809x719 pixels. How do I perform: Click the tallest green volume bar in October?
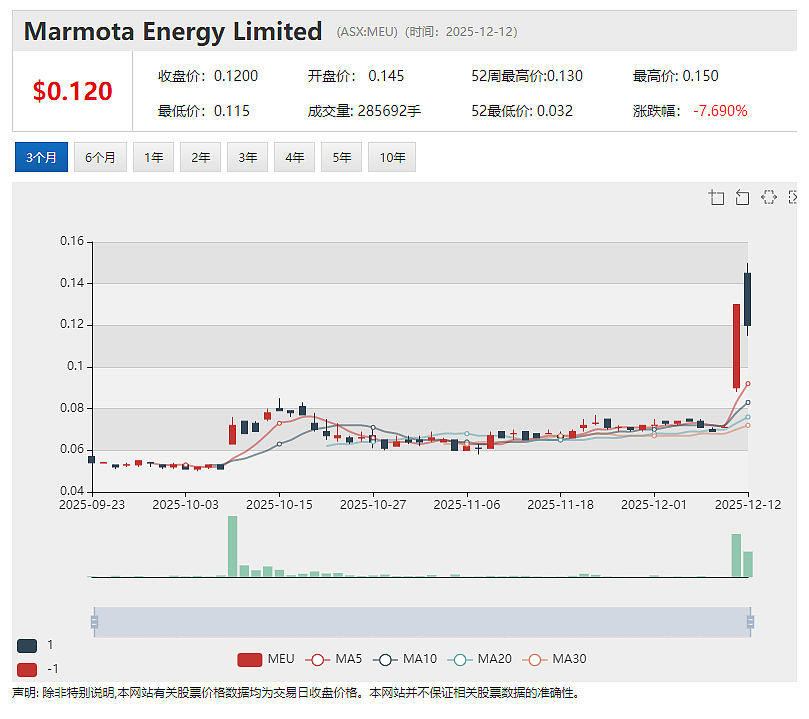[x=233, y=546]
